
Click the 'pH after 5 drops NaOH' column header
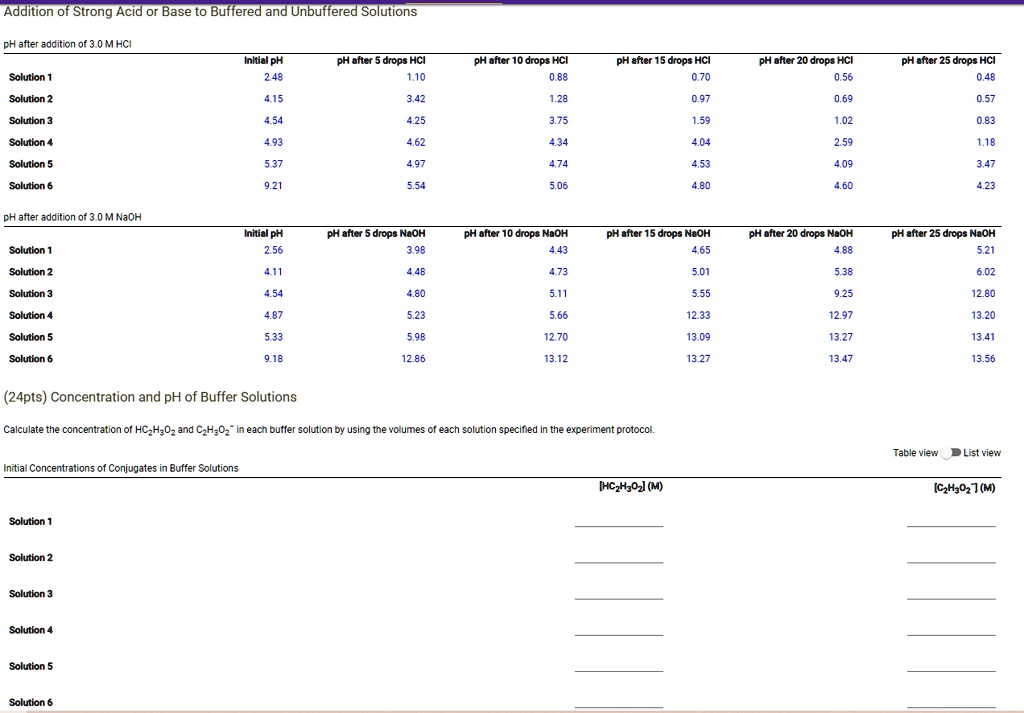point(376,233)
